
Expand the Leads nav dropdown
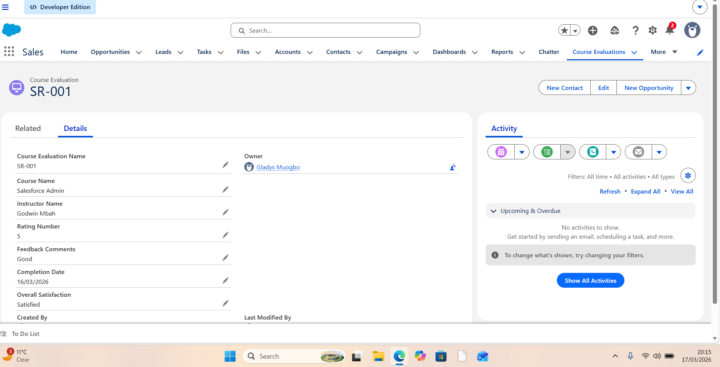coord(180,52)
